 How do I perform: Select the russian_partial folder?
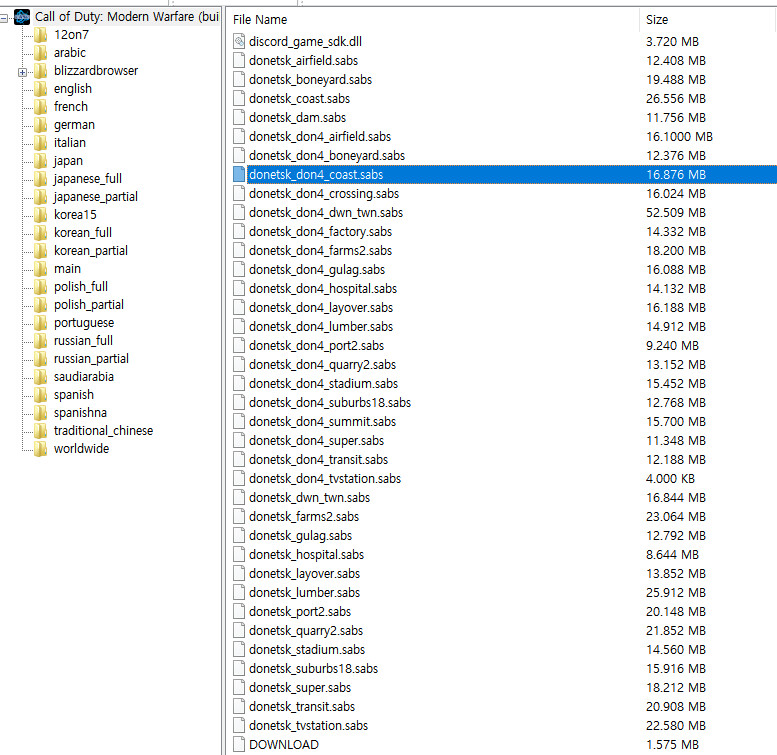(91, 359)
